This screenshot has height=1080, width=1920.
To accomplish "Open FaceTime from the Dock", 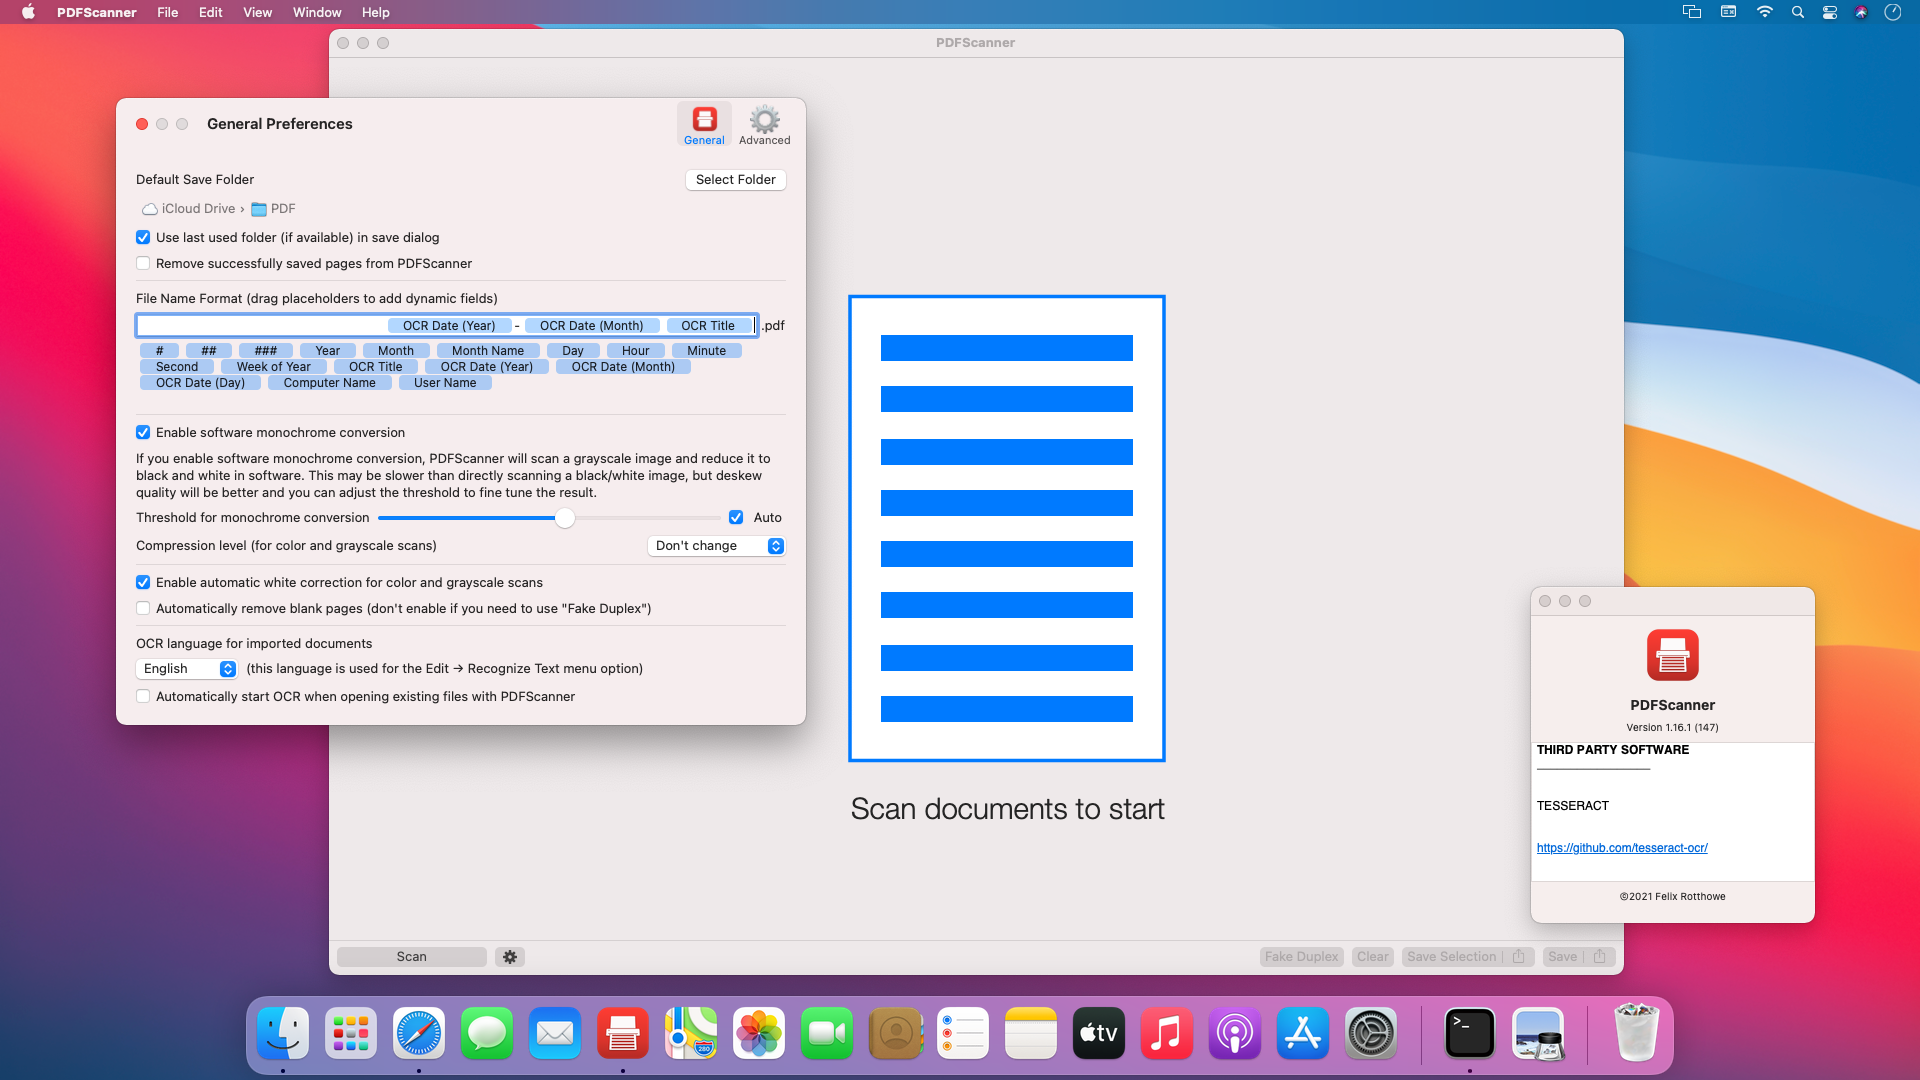I will point(827,1033).
